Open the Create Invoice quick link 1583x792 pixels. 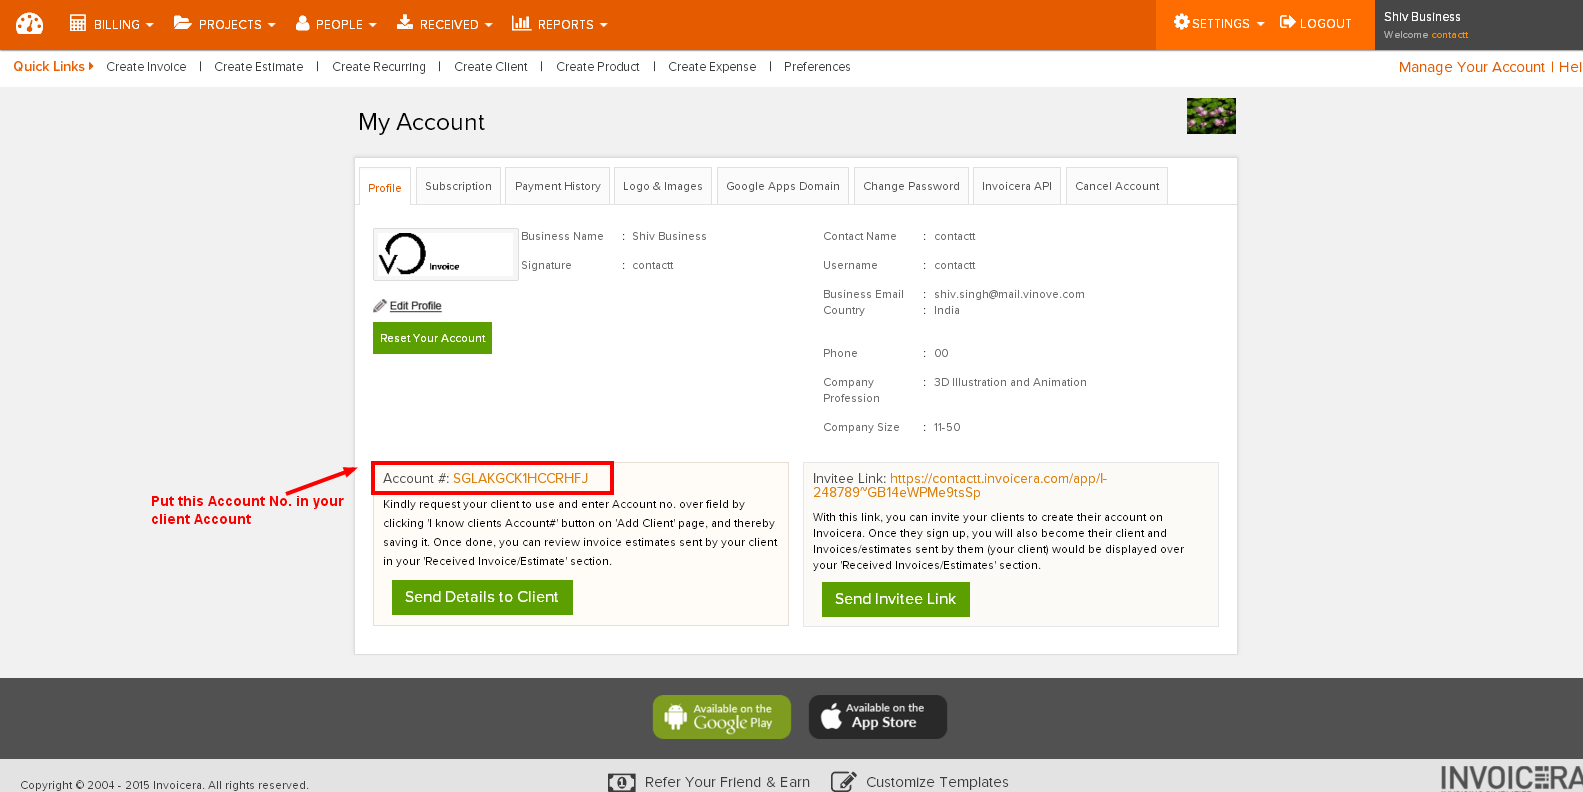pyautogui.click(x=146, y=67)
